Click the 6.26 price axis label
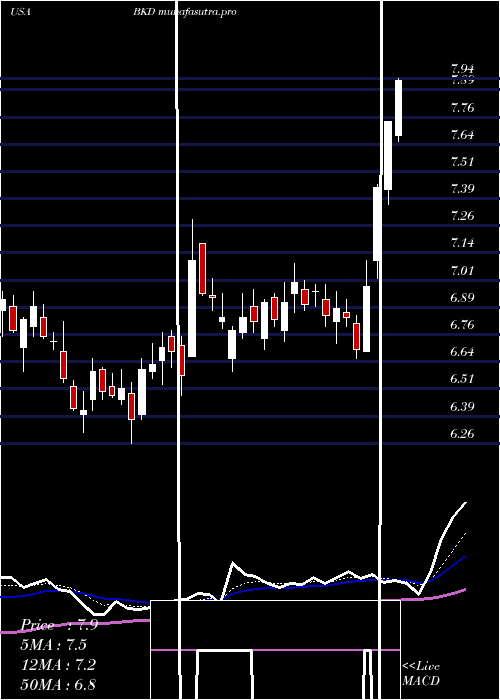The height and width of the screenshot is (700, 500). [462, 433]
